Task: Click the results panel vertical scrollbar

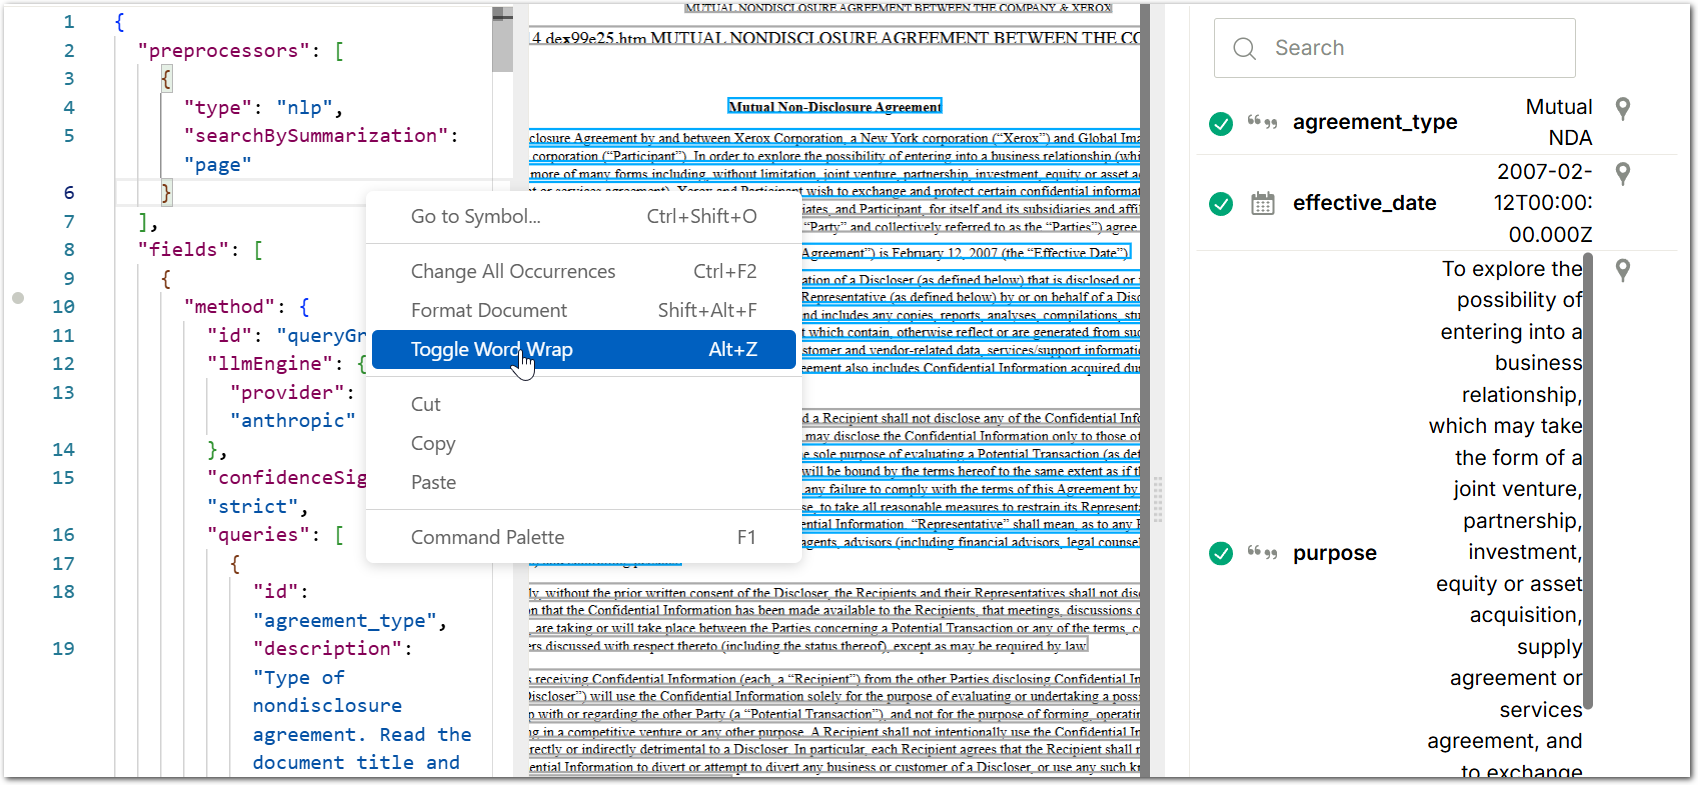Action: tap(1588, 480)
